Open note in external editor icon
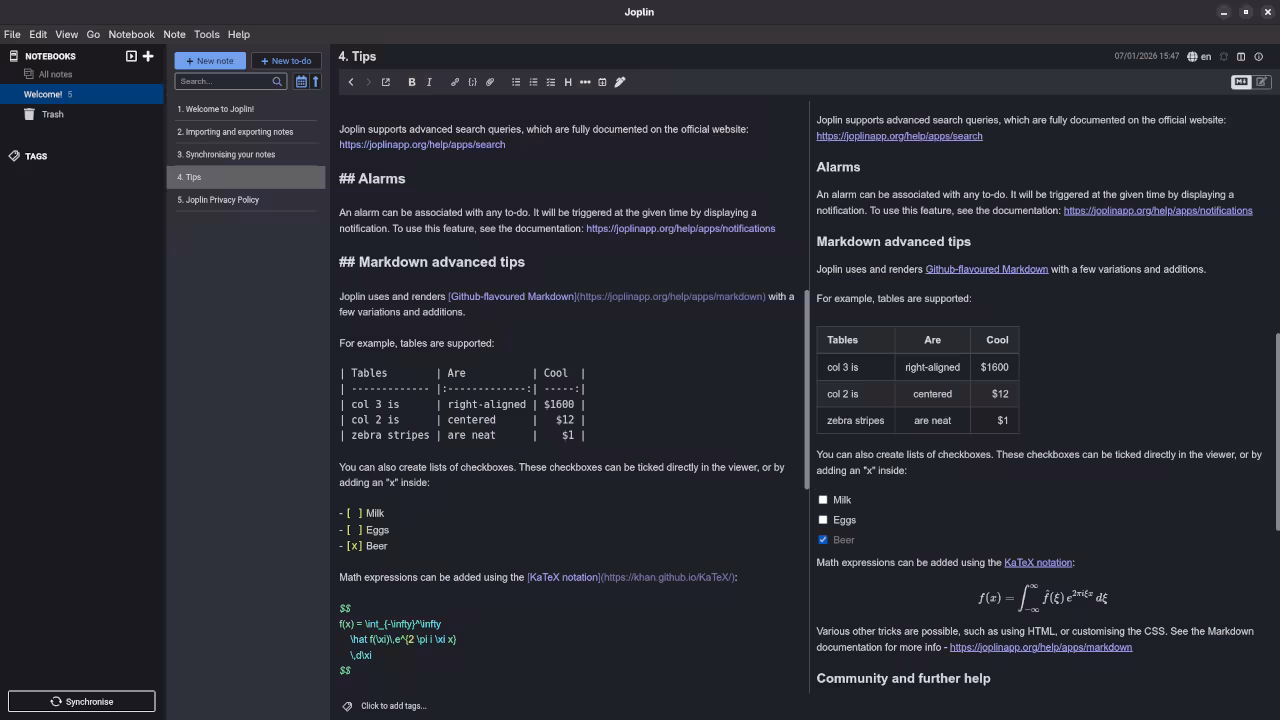The height and width of the screenshot is (720, 1280). [386, 82]
